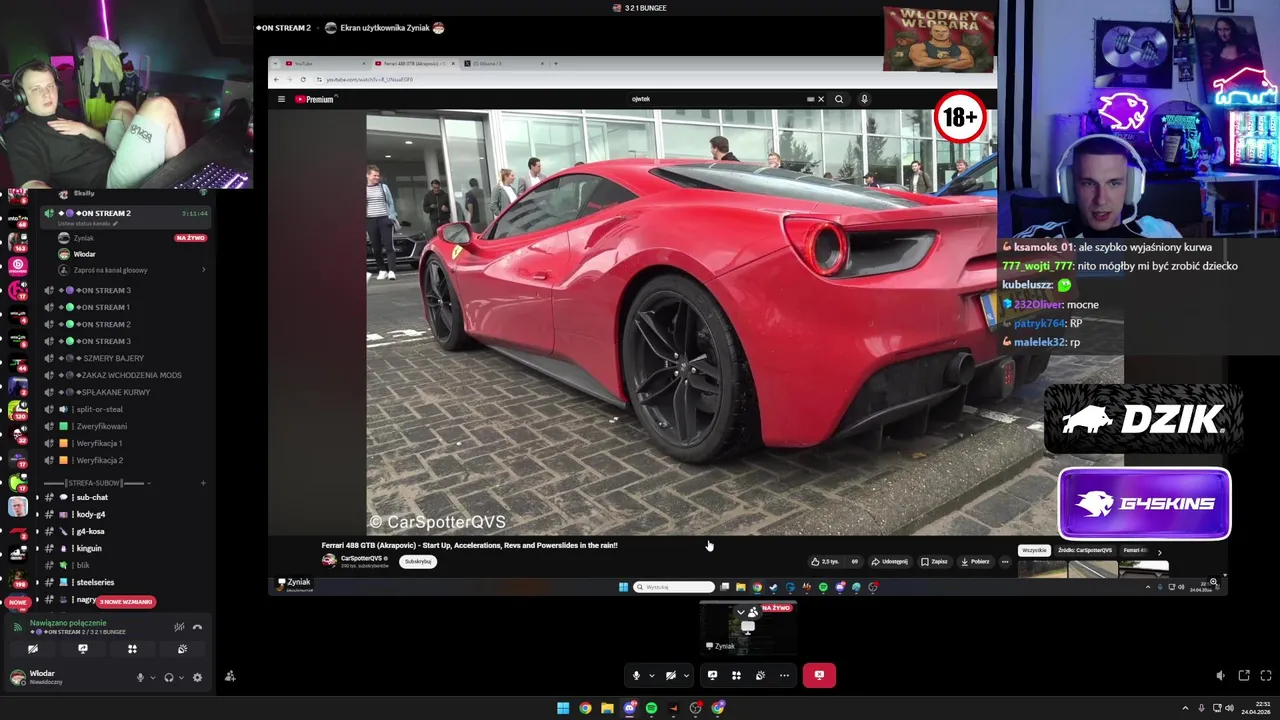
Task: Open the activities grid icon in call bar
Action: click(736, 675)
